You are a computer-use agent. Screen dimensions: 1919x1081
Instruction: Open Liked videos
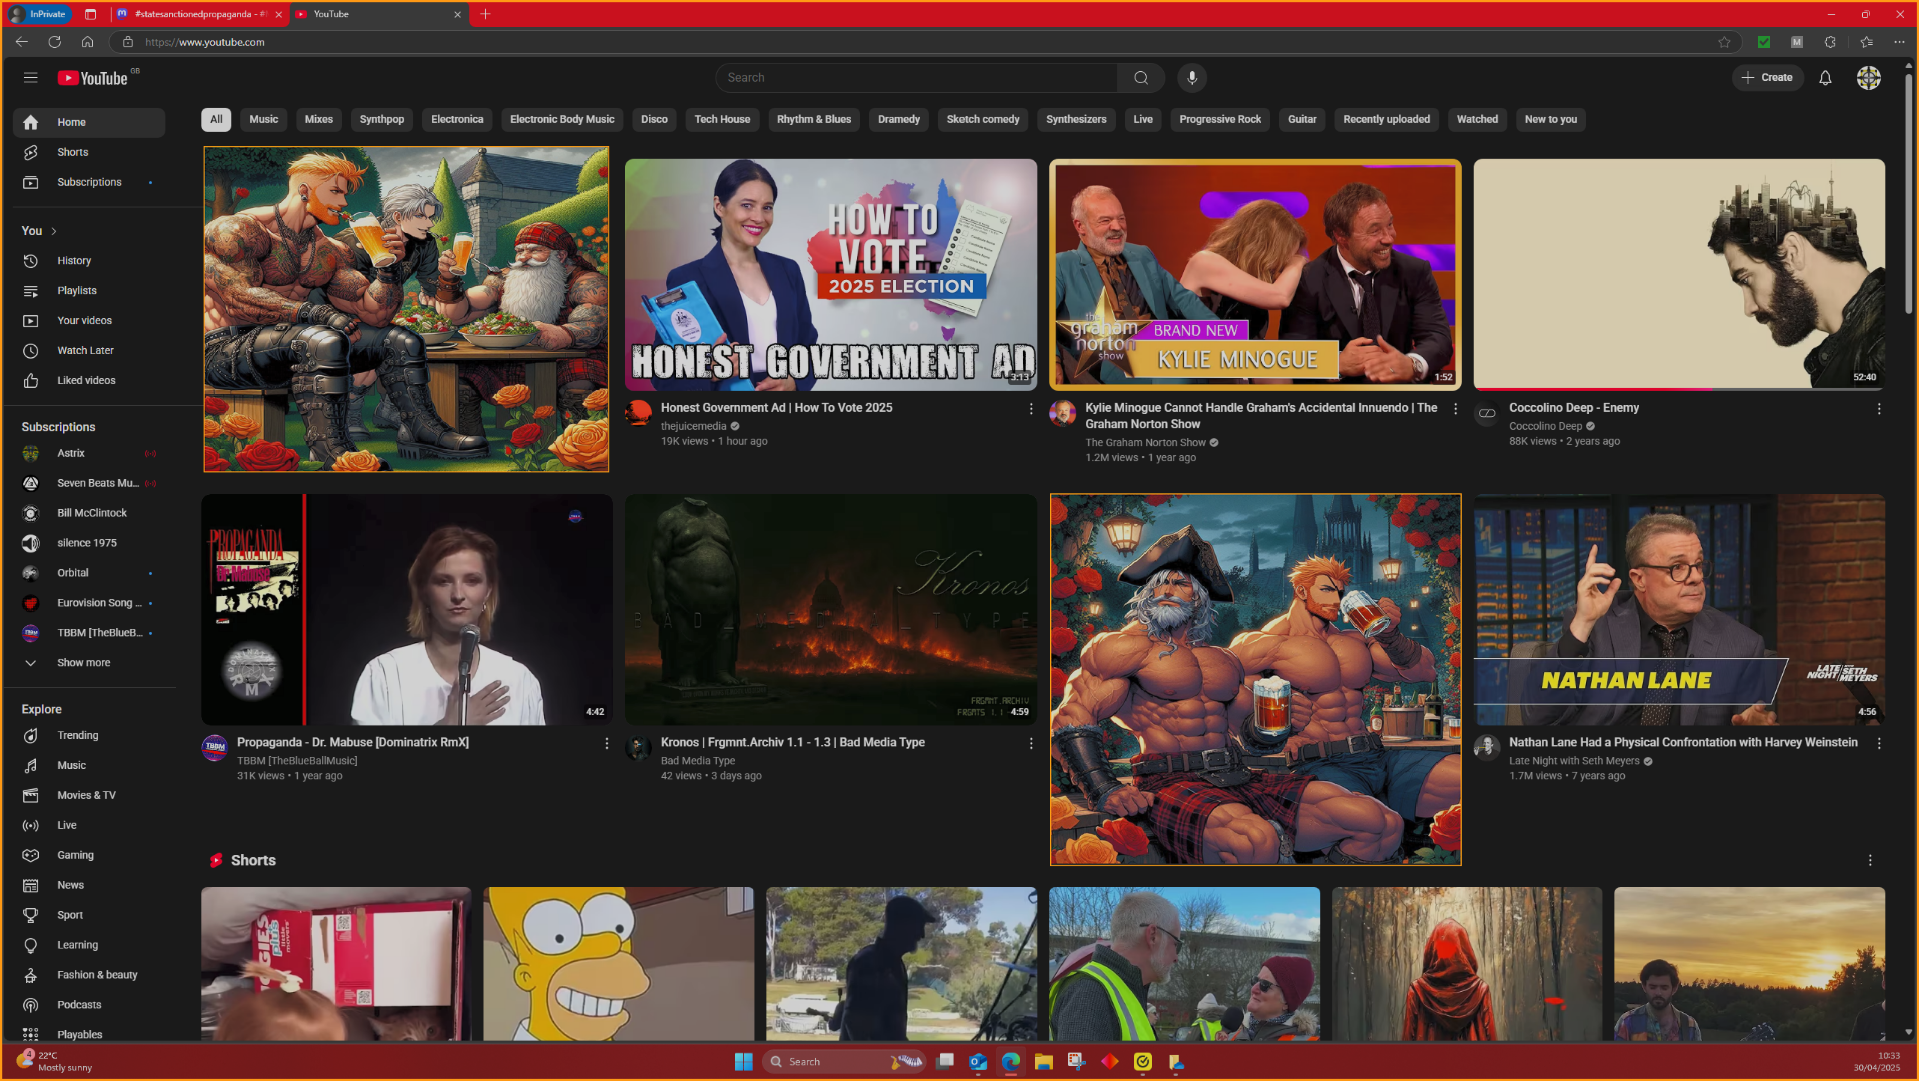(x=90, y=381)
